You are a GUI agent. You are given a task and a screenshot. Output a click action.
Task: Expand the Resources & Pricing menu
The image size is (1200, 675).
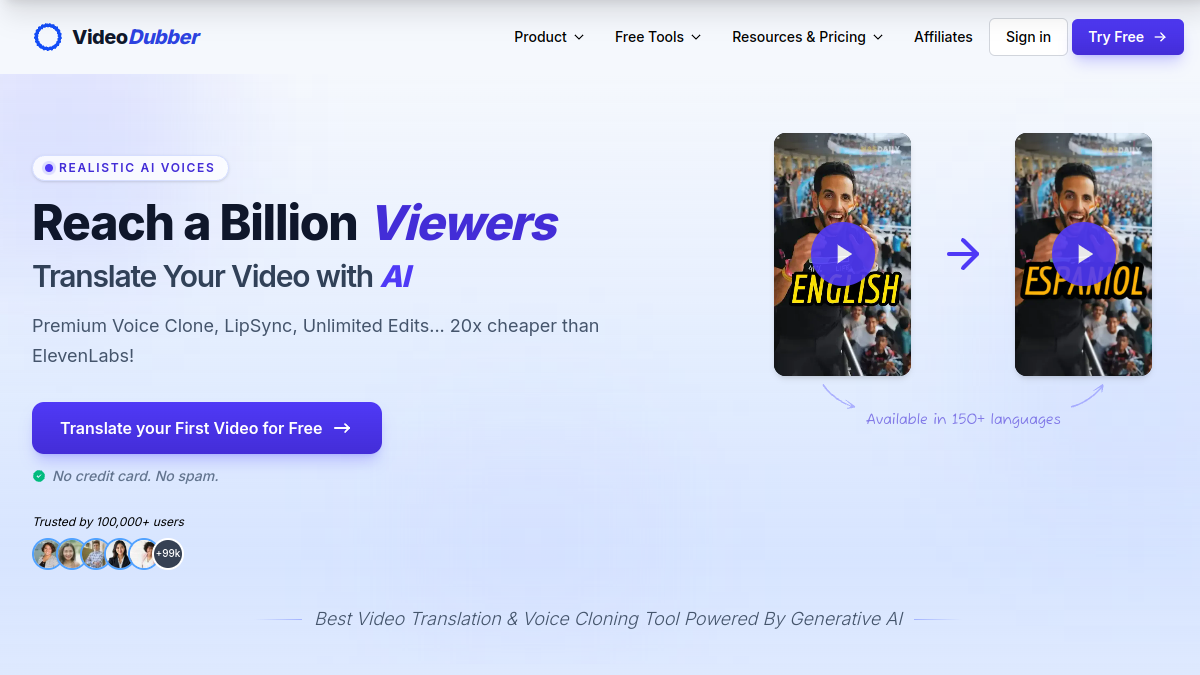(x=808, y=37)
